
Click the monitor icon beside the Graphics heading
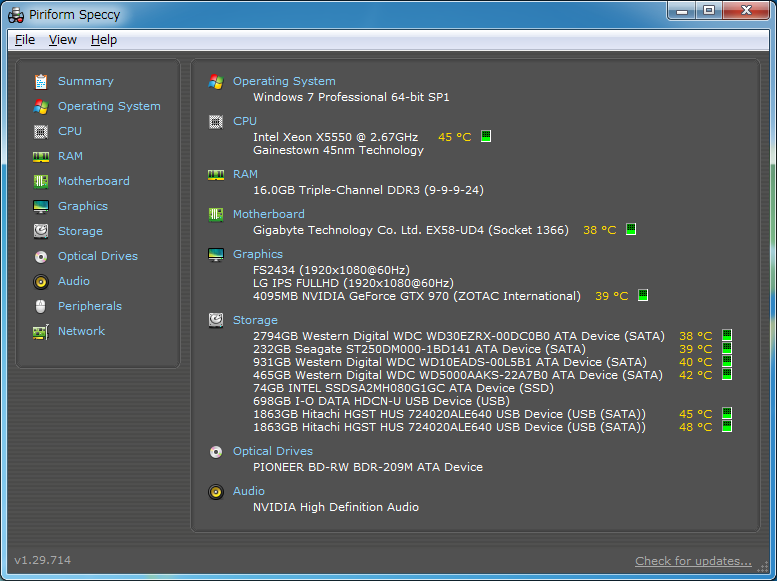[x=216, y=254]
